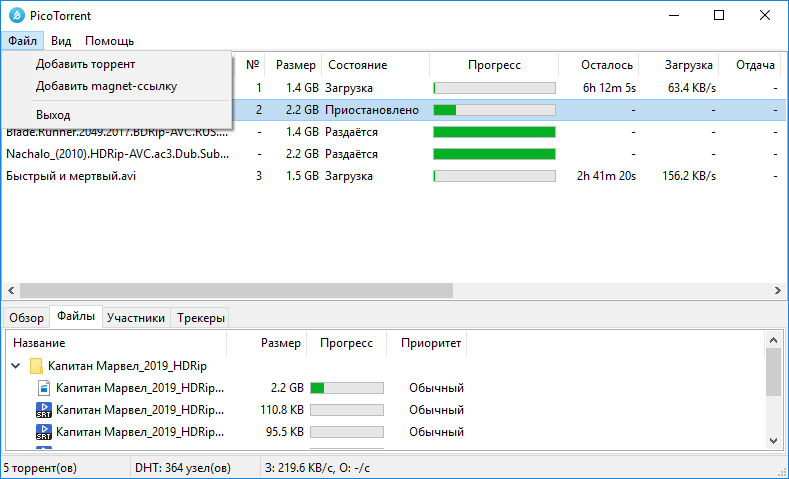Click Обычный priority of 2.2 GB file
The height and width of the screenshot is (479, 789).
pos(436,388)
